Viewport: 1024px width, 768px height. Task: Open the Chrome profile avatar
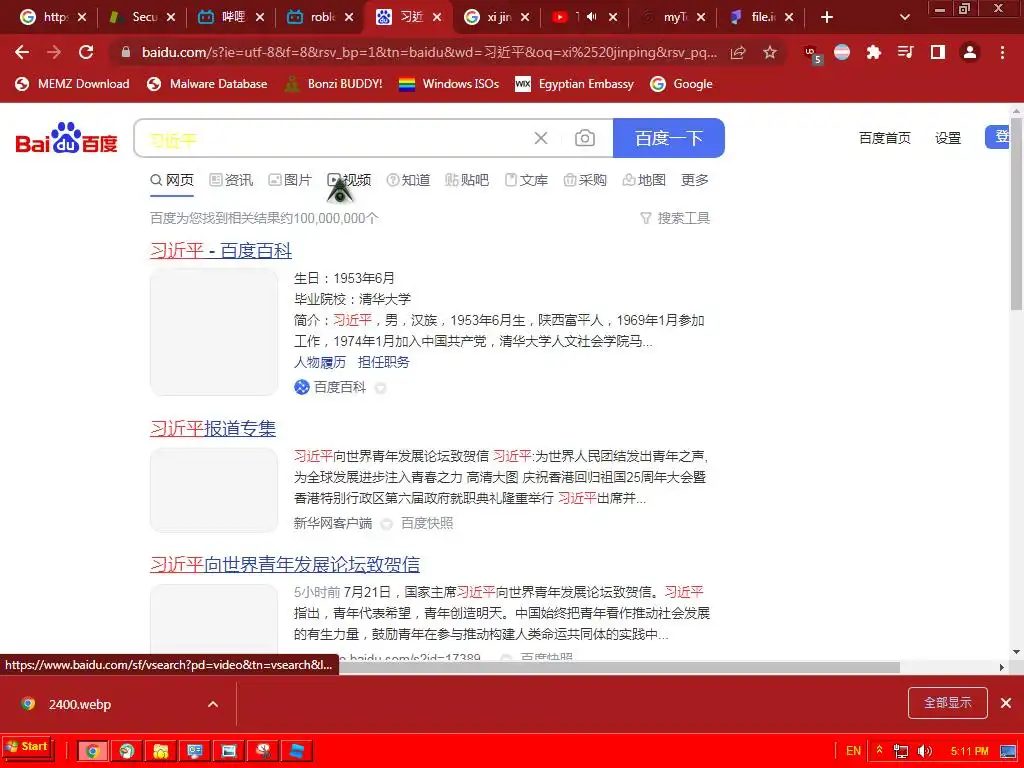(970, 52)
